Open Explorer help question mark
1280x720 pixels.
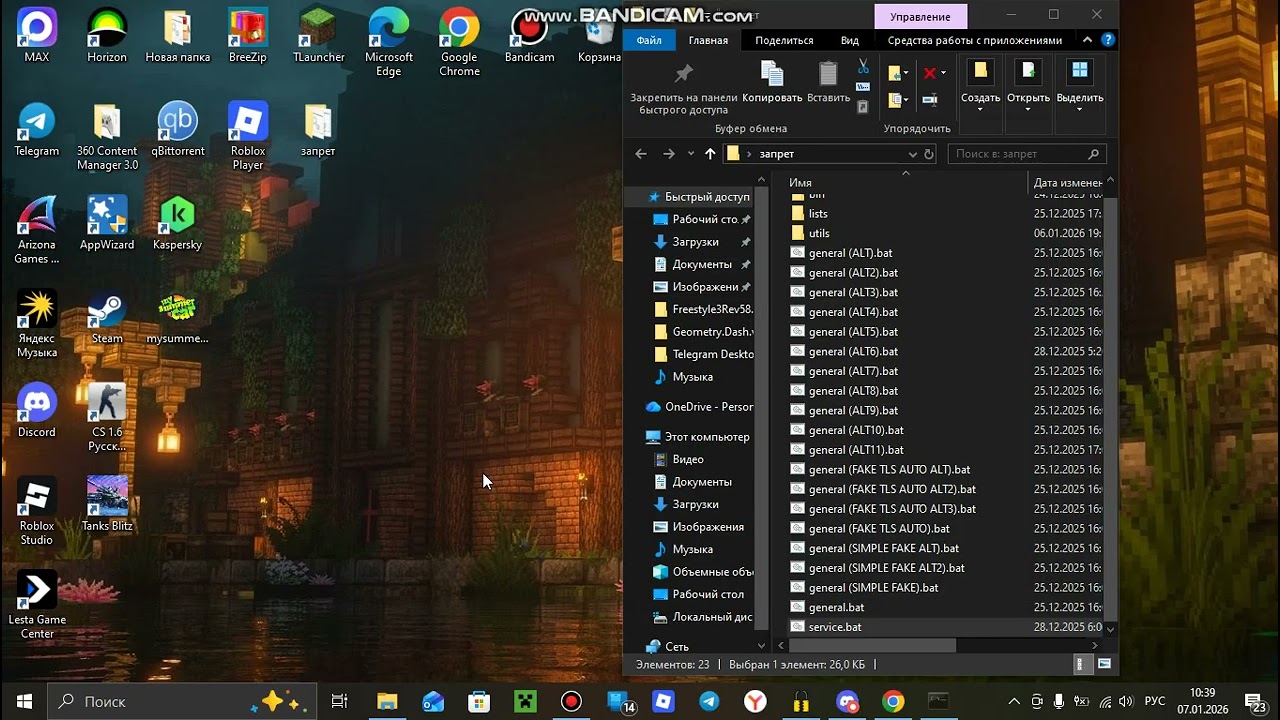point(1108,40)
